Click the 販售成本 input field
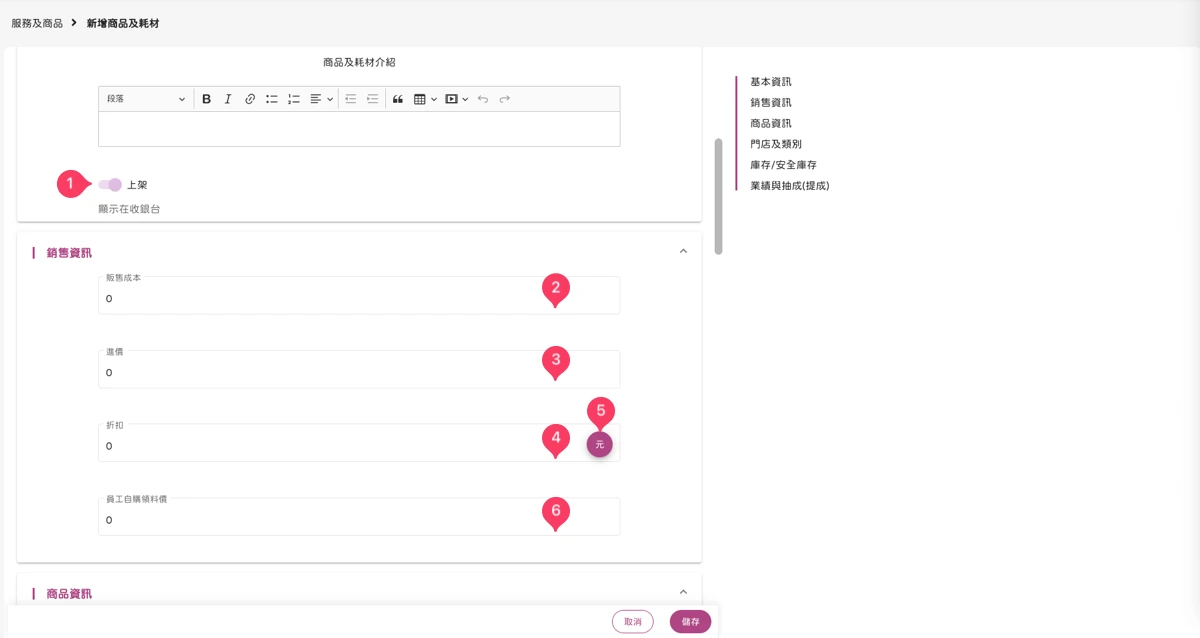The width and height of the screenshot is (1200, 638). (359, 295)
